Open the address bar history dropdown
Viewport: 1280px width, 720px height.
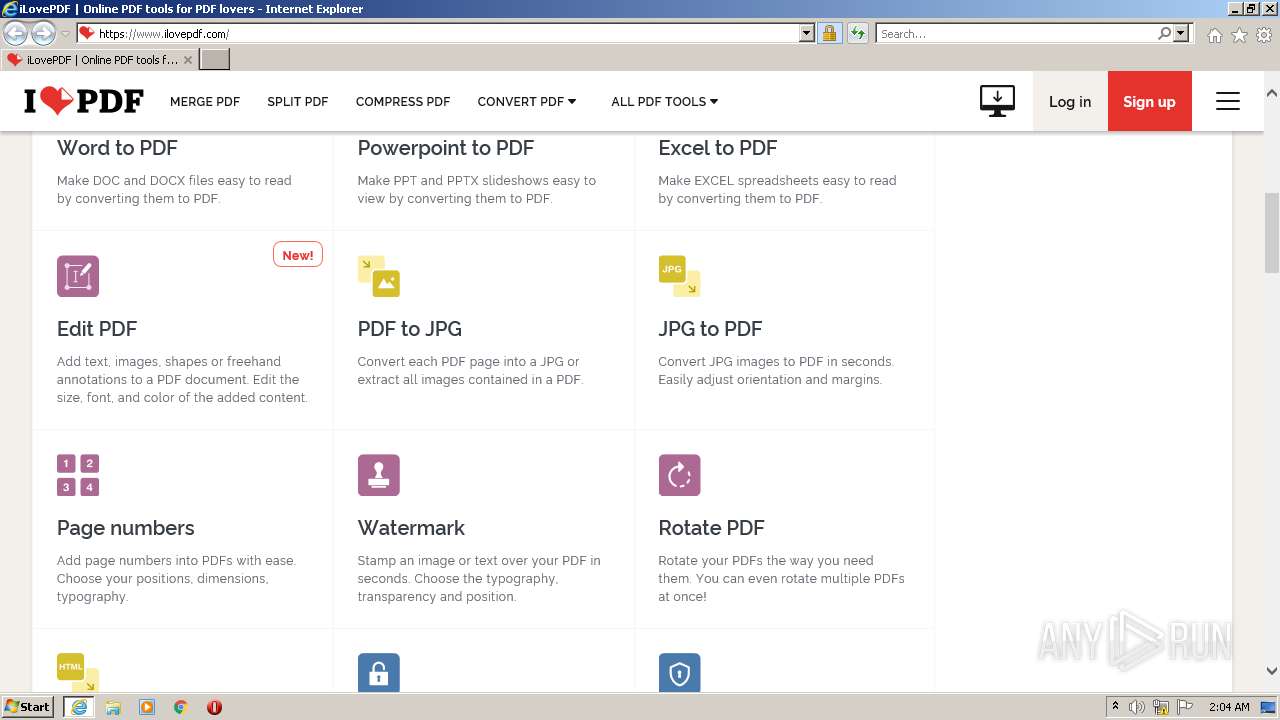[x=807, y=33]
